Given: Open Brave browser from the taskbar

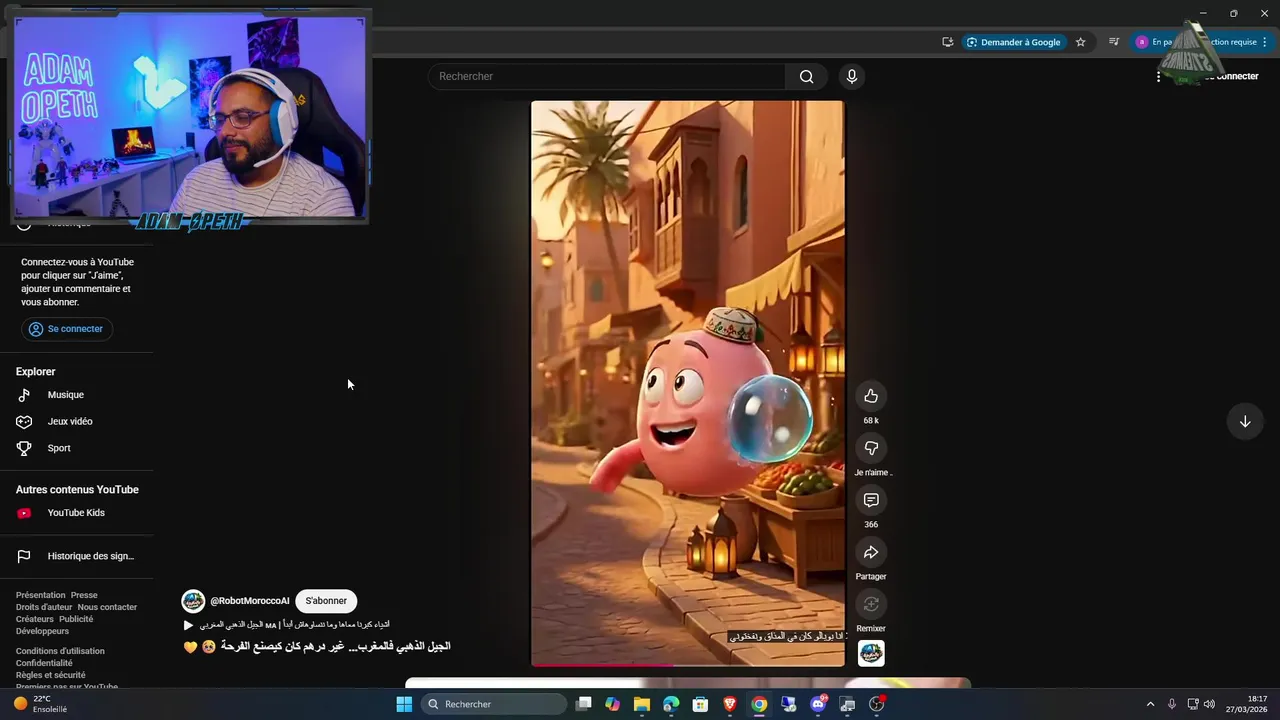Looking at the screenshot, I should pyautogui.click(x=730, y=704).
